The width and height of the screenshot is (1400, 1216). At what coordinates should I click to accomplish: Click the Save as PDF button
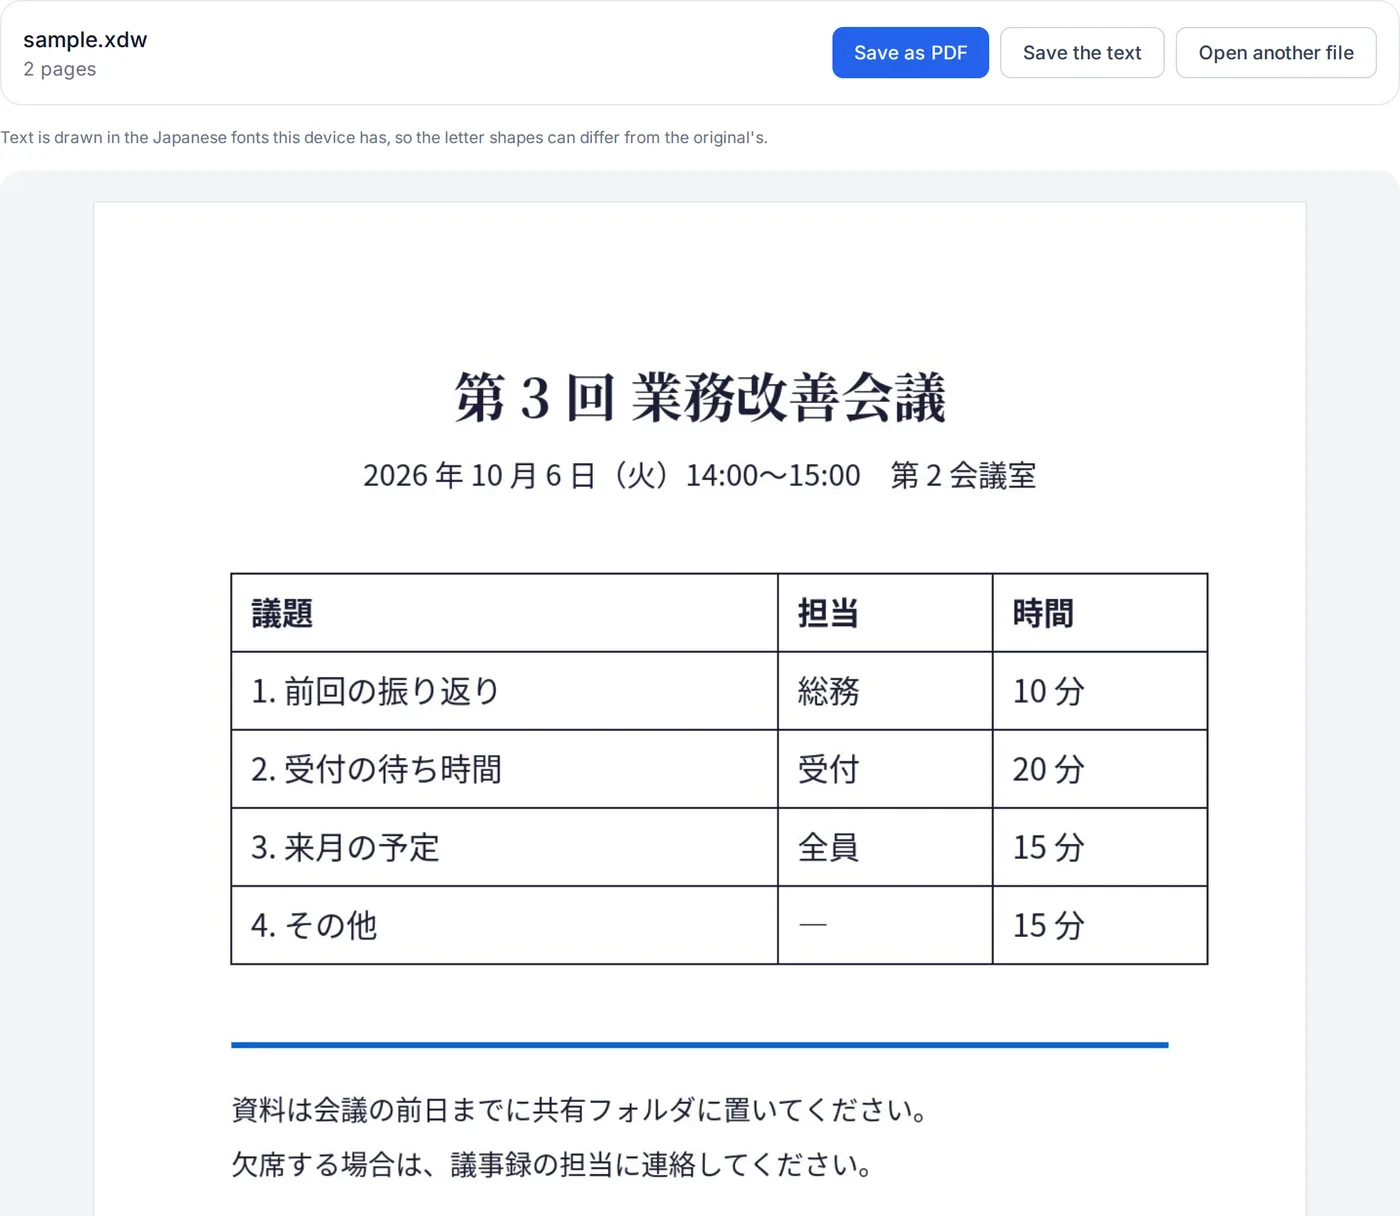[910, 53]
